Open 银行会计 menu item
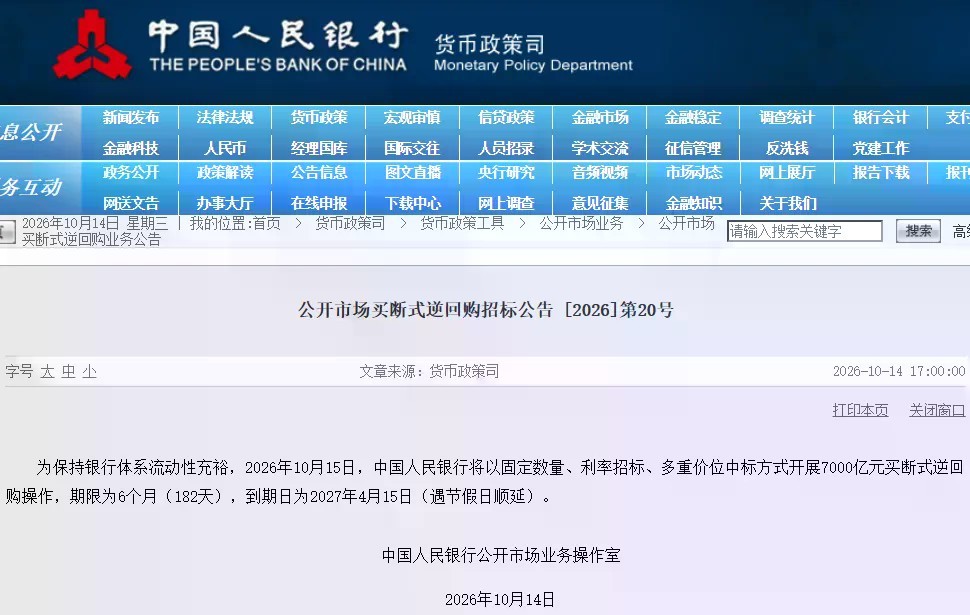 click(881, 117)
